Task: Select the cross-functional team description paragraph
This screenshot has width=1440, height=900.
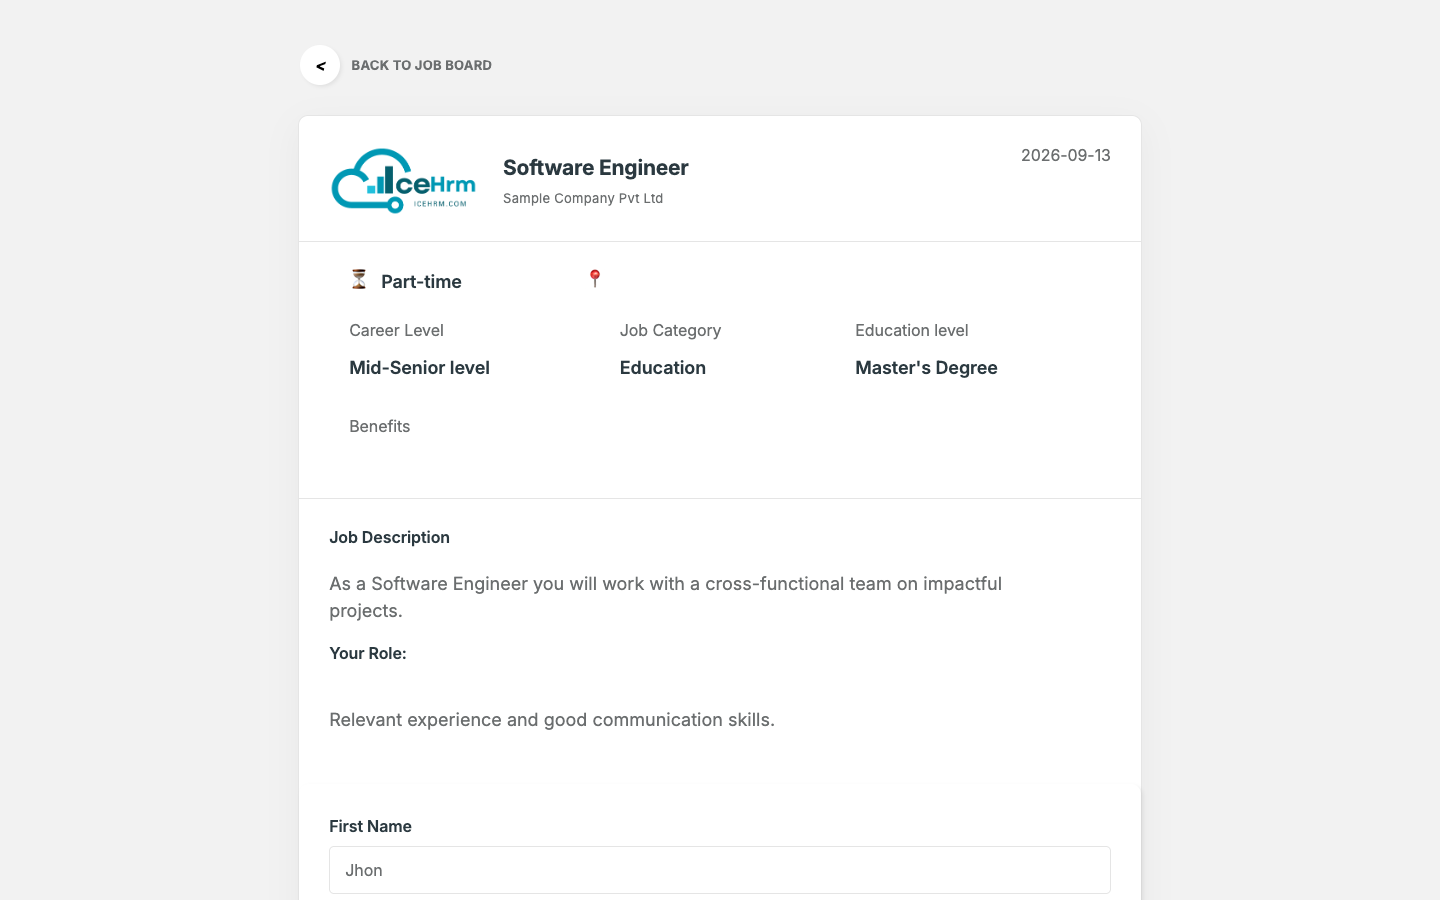Action: tap(665, 597)
